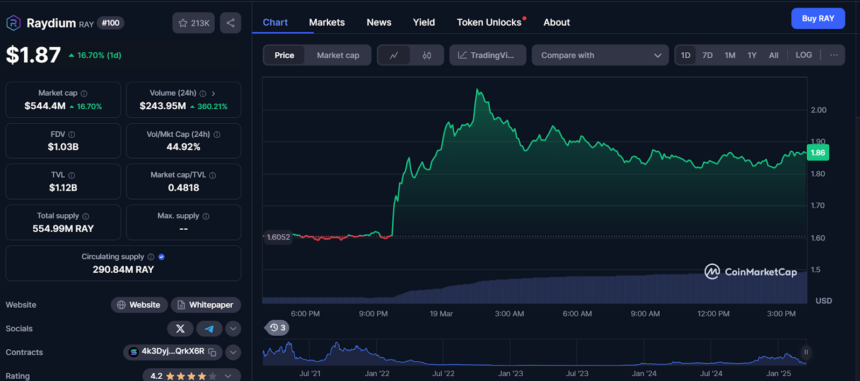Click TVL info icon
Image resolution: width=860 pixels, height=381 pixels.
click(71, 175)
